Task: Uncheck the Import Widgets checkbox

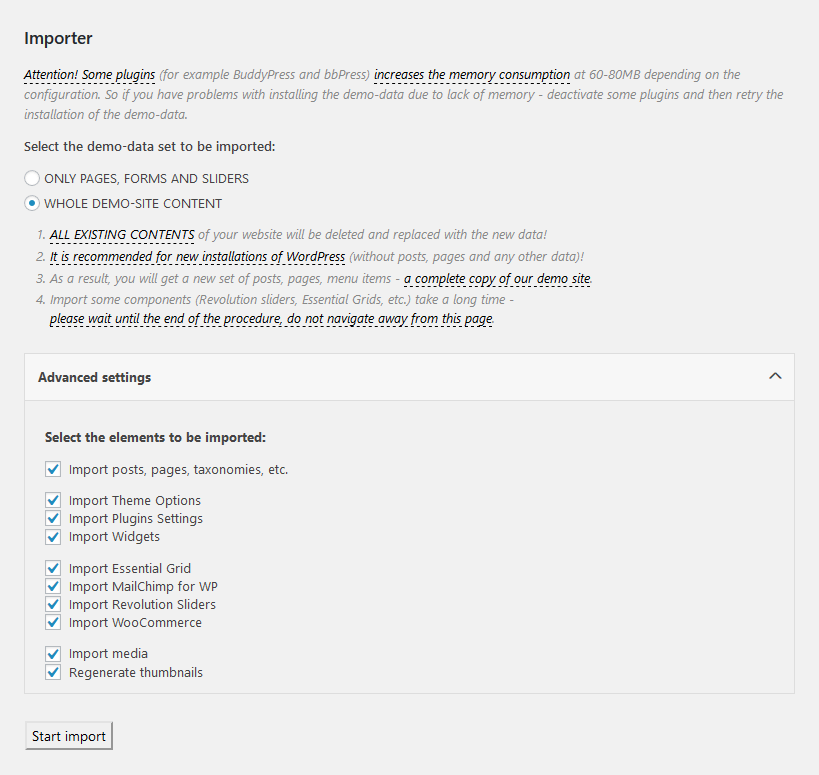Action: [x=53, y=537]
